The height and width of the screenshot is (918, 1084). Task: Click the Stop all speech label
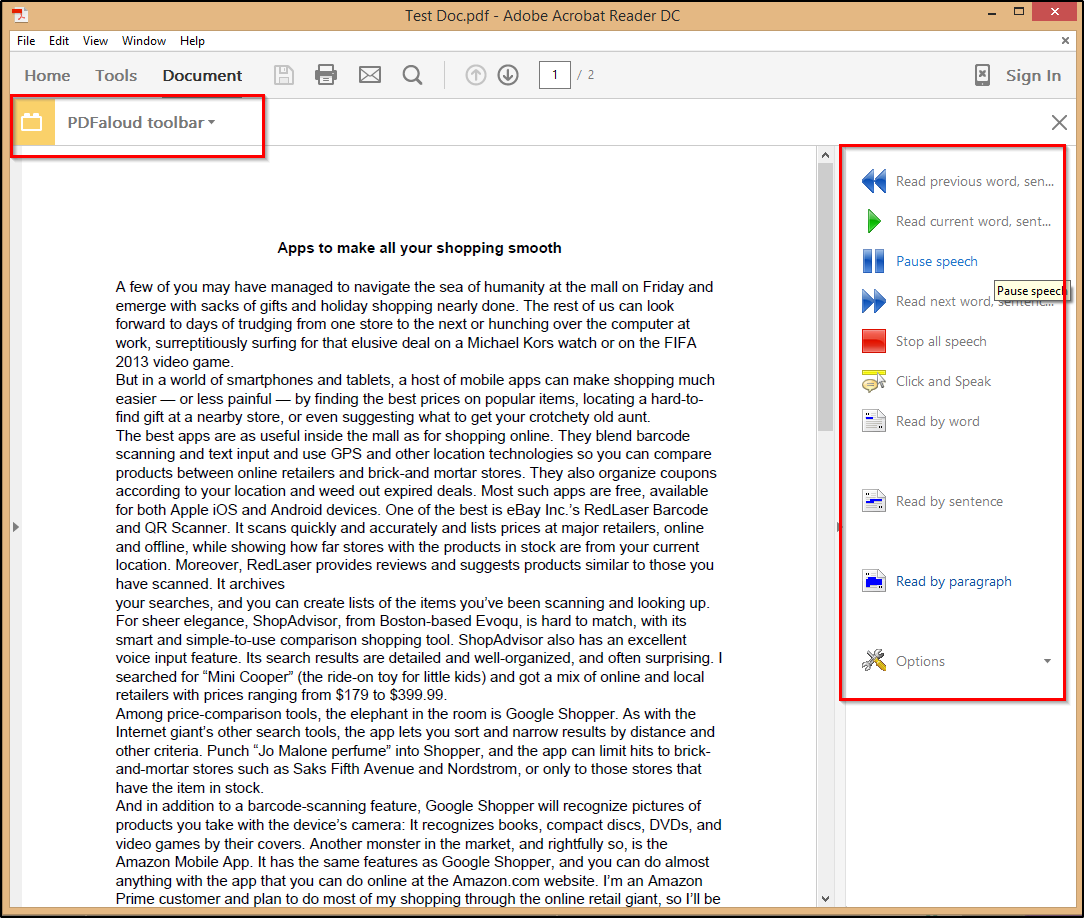941,341
